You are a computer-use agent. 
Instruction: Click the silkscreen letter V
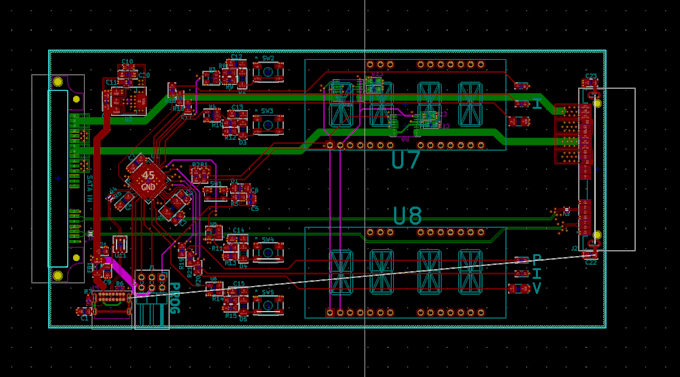click(x=536, y=288)
